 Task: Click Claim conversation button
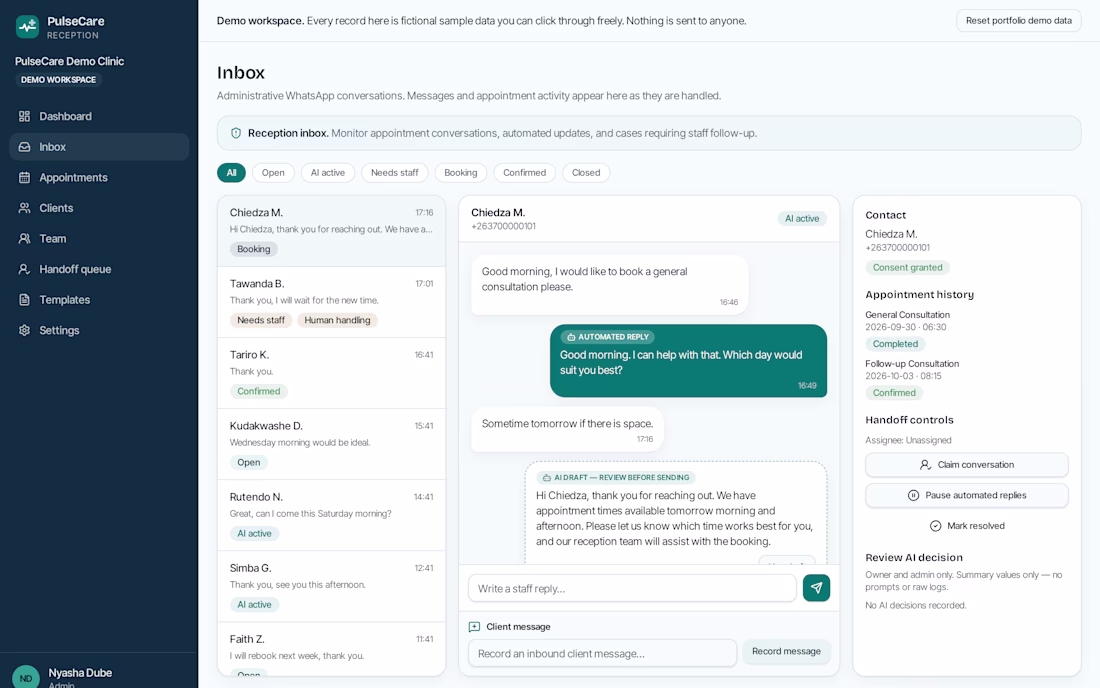[967, 465]
